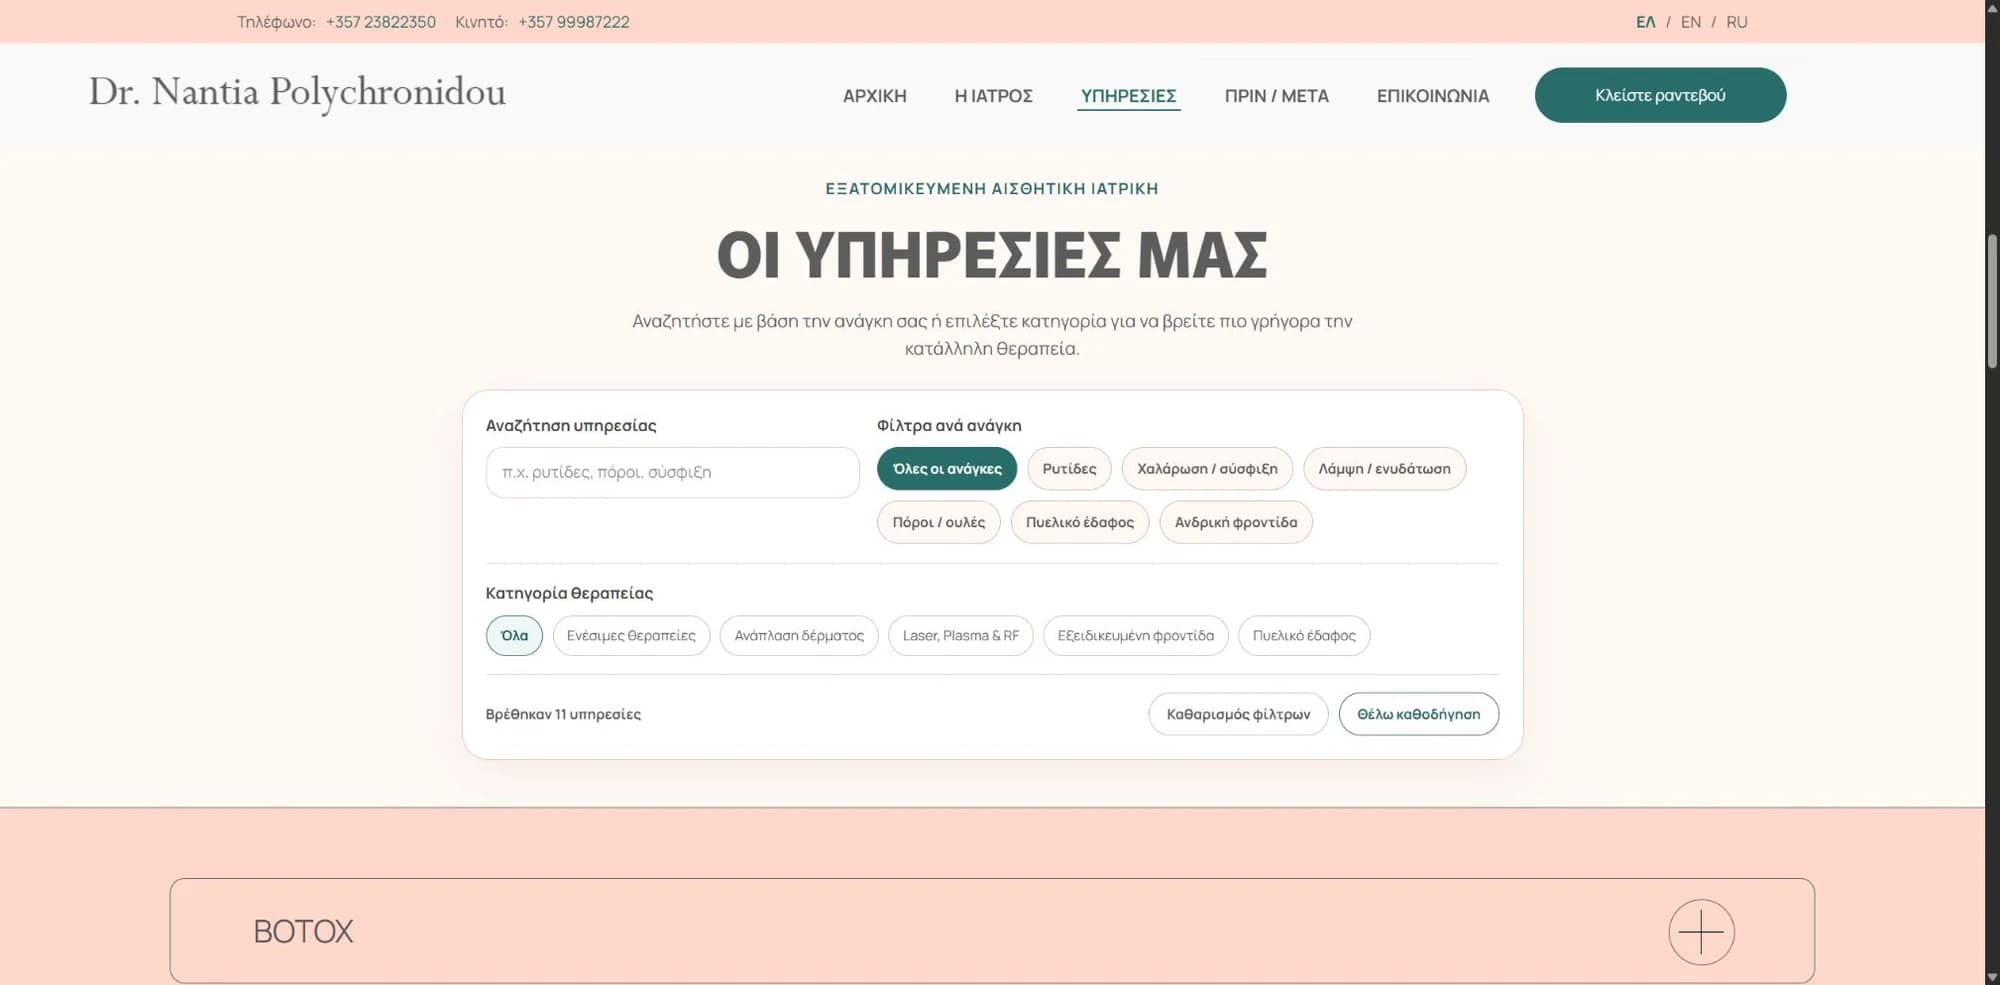Select Εξειδικευμένη φροντίδα category
The image size is (2000, 985).
click(1135, 635)
